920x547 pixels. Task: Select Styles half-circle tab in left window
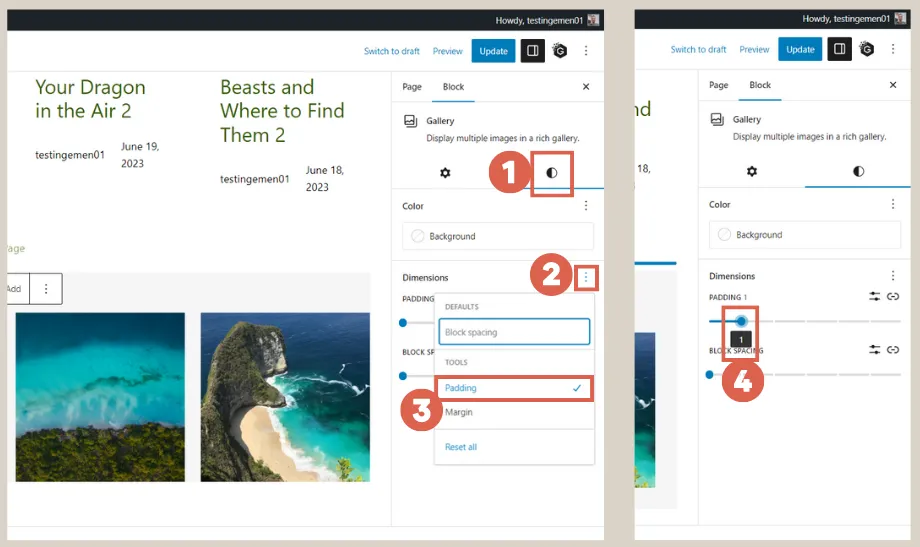(552, 173)
